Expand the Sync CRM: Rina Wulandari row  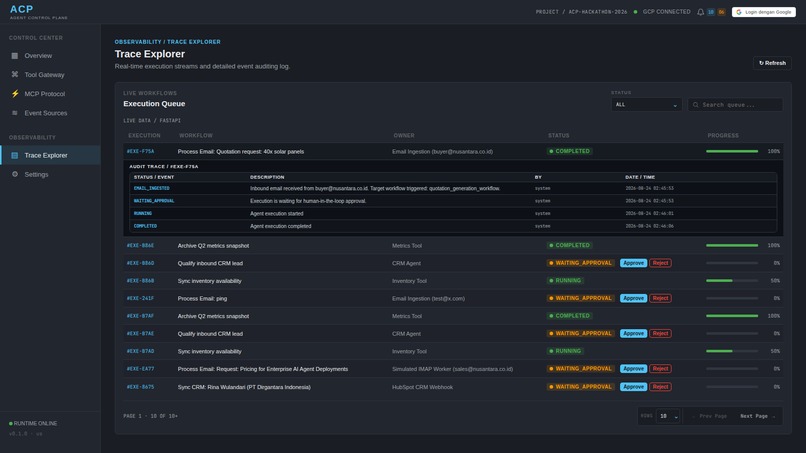[454, 387]
